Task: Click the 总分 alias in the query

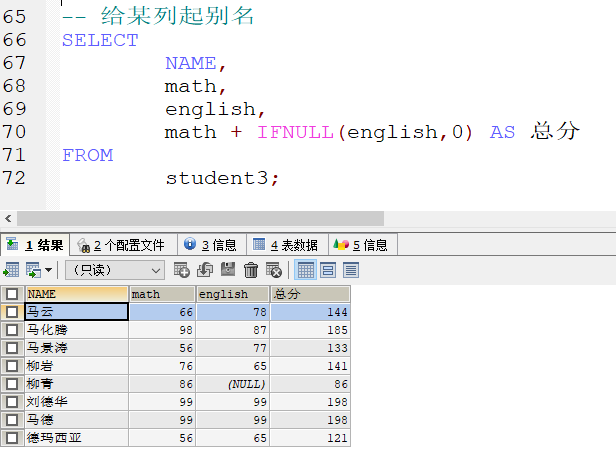Action: pyautogui.click(x=554, y=131)
